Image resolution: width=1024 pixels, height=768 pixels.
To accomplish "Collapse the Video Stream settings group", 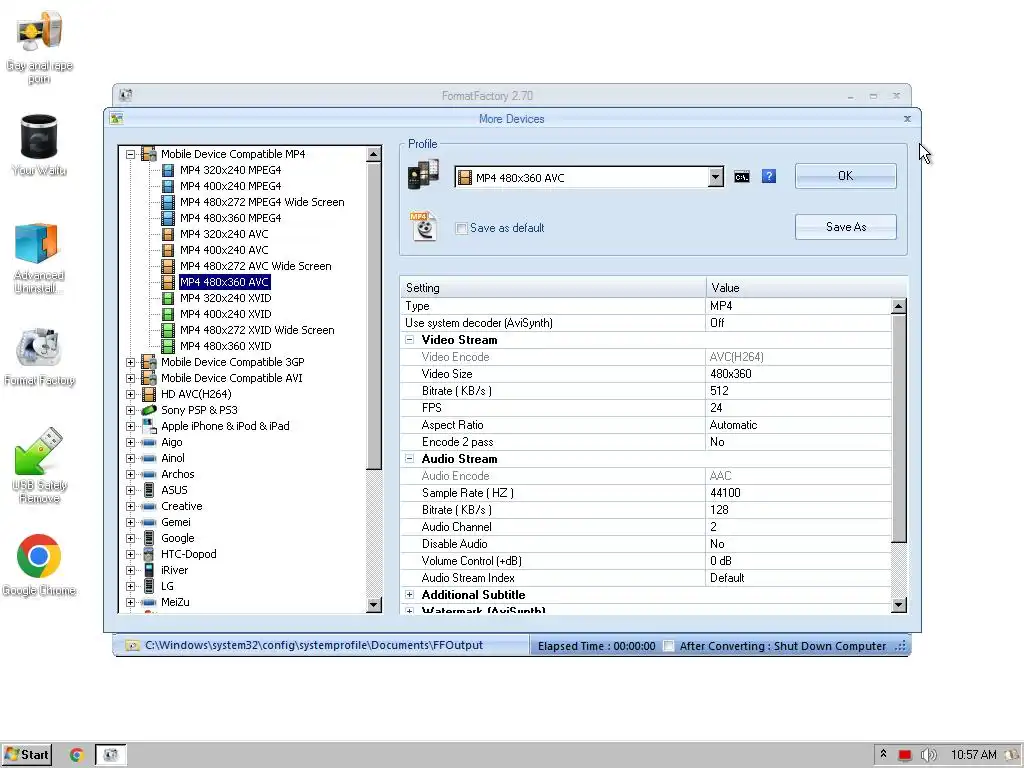I will point(409,340).
